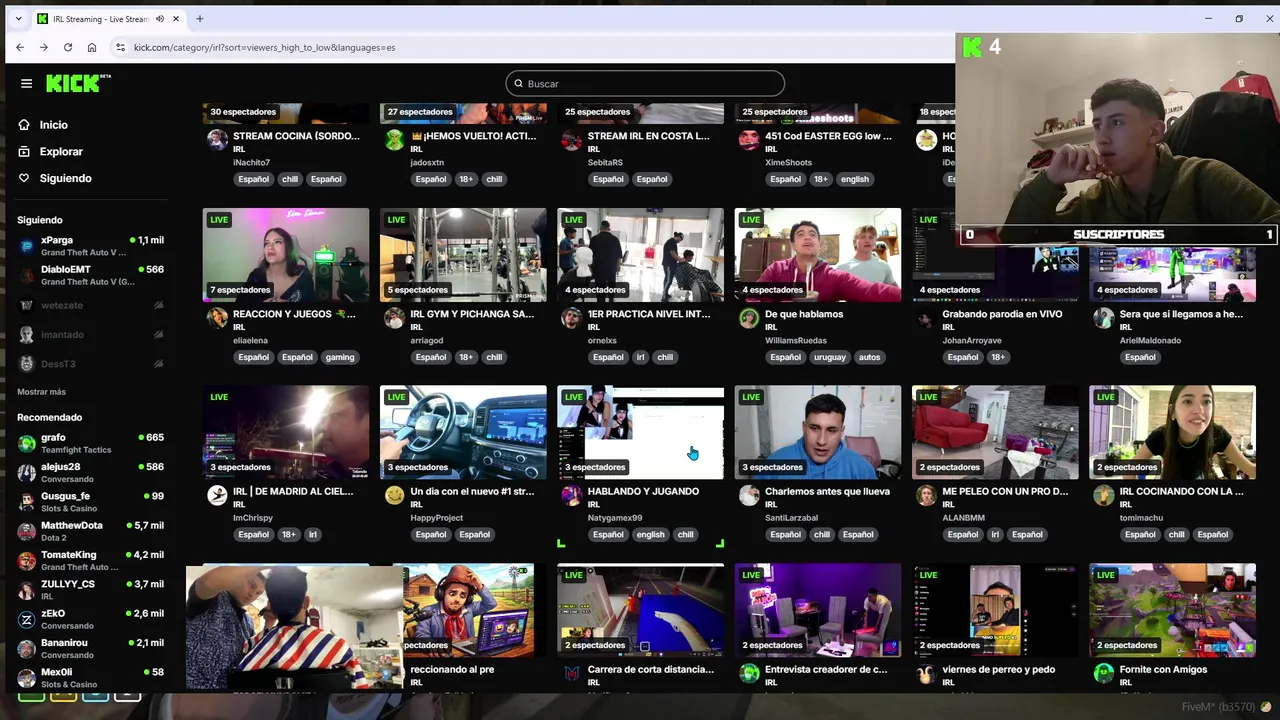Mute the tab audio speaker icon
The image size is (1280, 720).
tap(160, 19)
